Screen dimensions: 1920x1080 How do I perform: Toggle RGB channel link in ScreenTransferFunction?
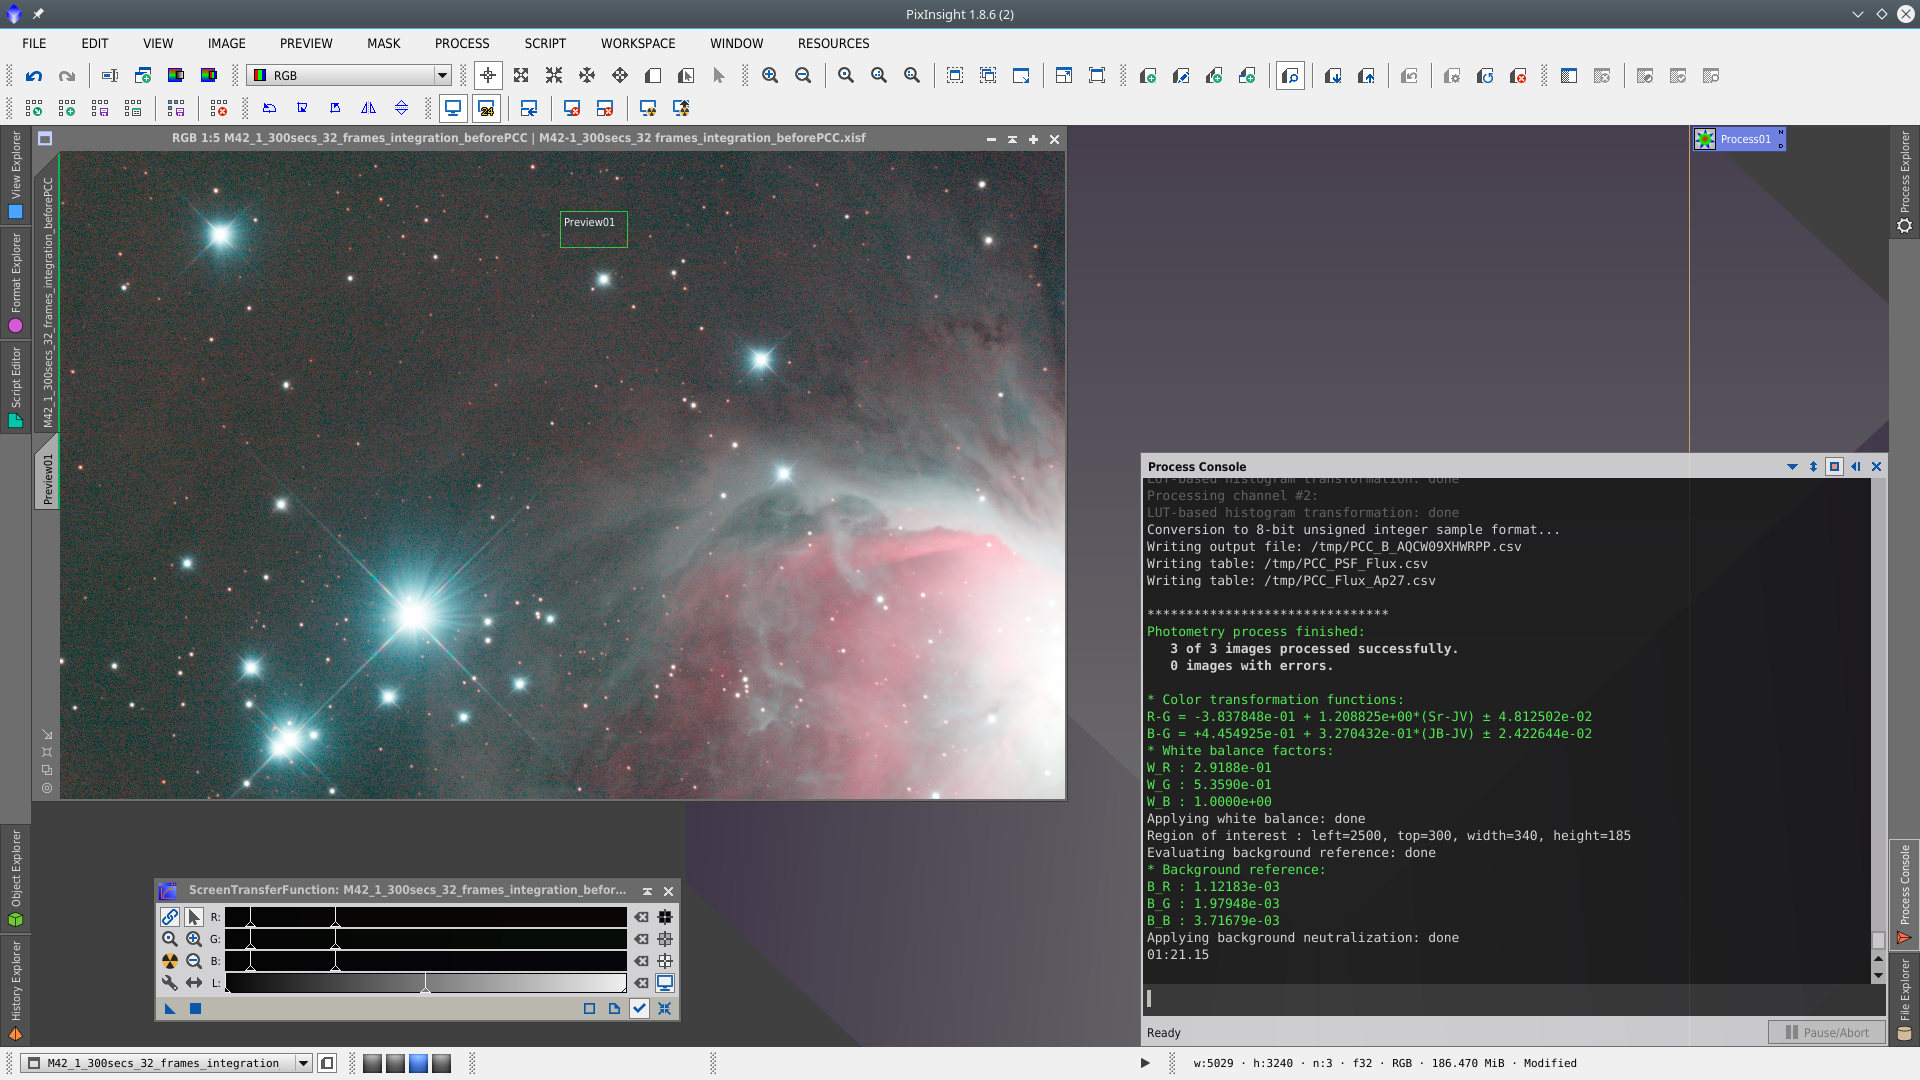coord(170,917)
